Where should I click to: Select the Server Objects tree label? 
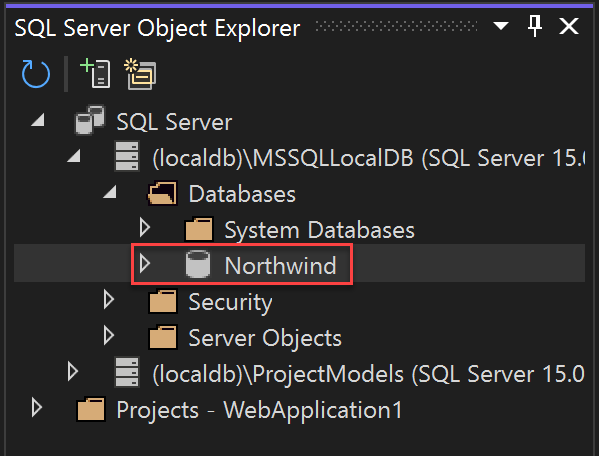pos(265,338)
